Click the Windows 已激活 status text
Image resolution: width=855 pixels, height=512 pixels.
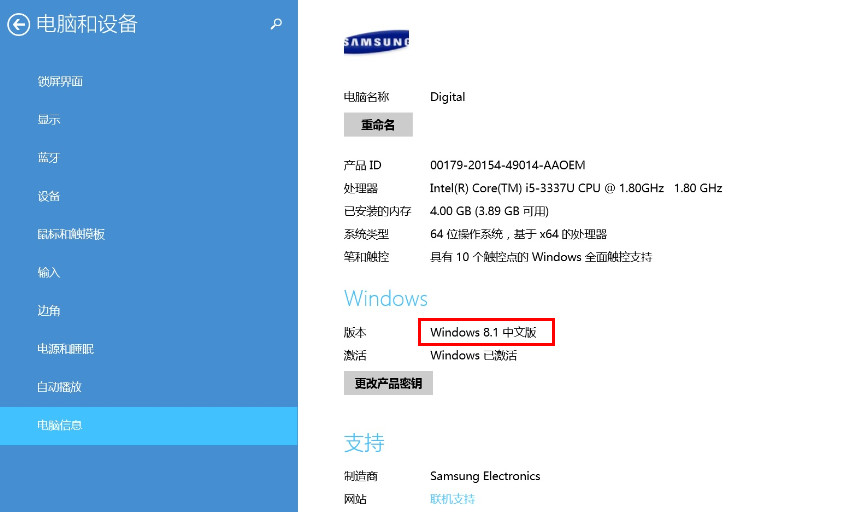[473, 356]
